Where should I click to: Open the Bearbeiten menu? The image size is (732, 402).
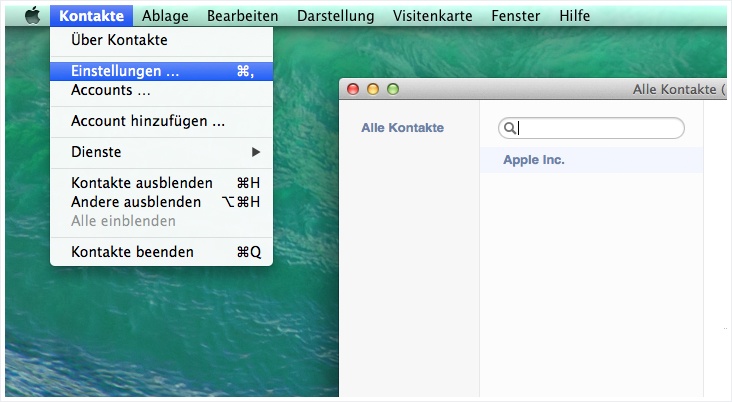click(242, 16)
